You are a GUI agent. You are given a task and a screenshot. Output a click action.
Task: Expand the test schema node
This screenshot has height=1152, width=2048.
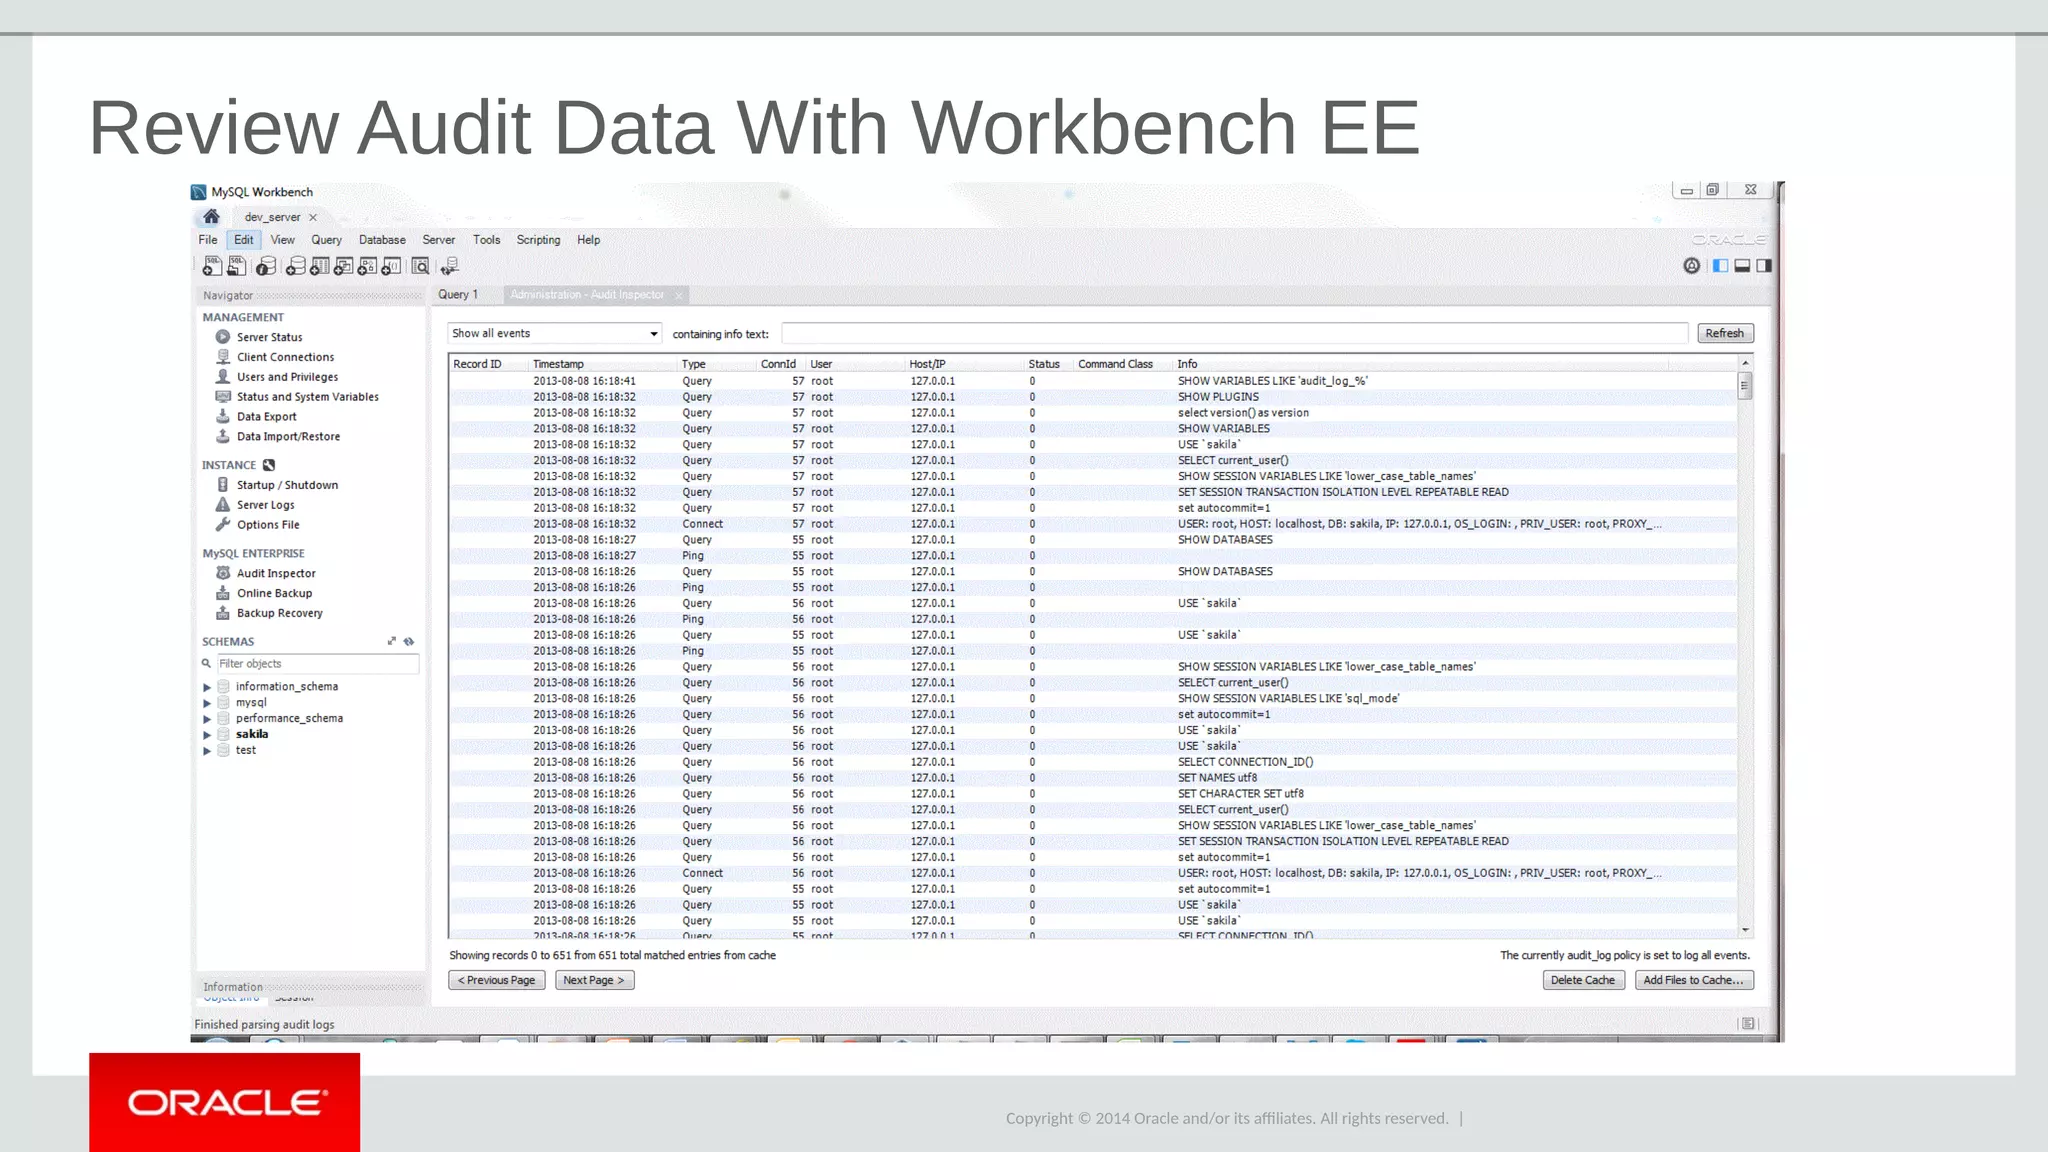coord(207,751)
